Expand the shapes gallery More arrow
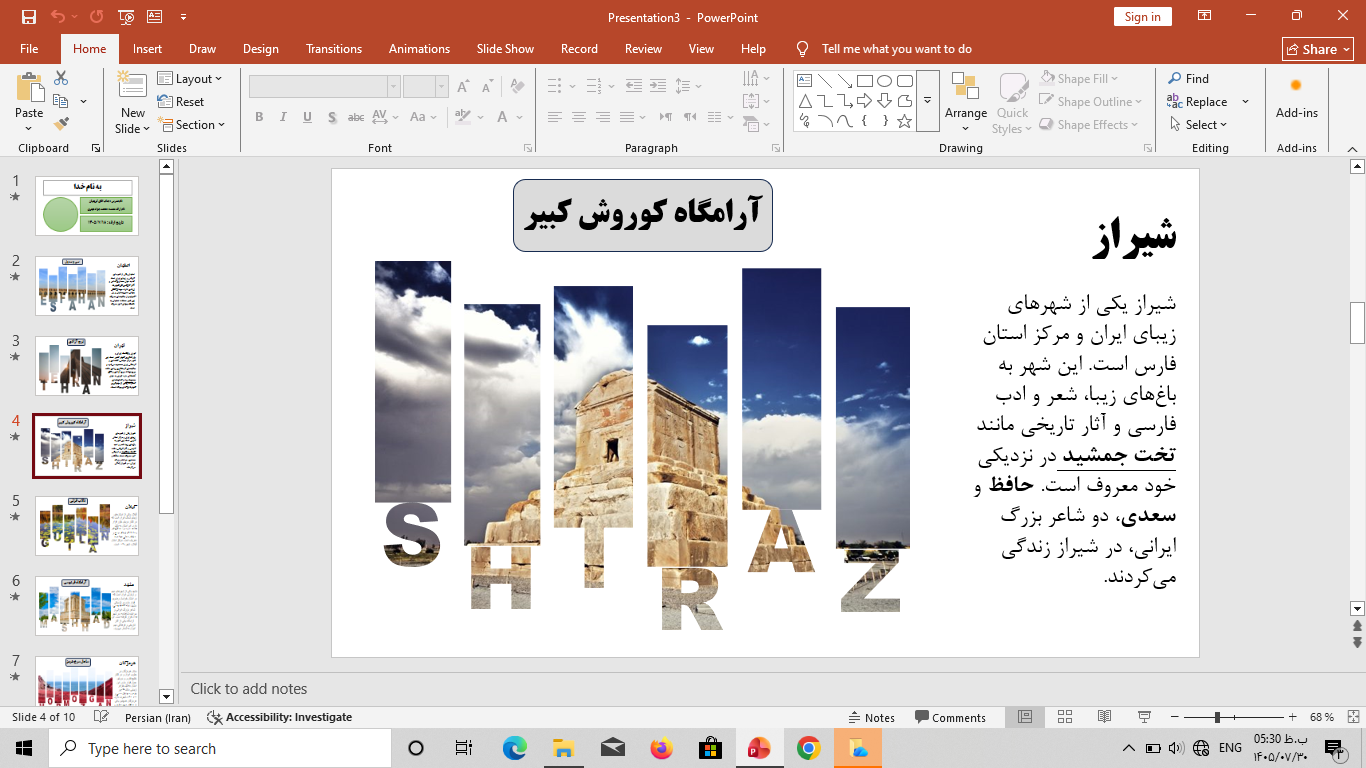 pos(927,101)
